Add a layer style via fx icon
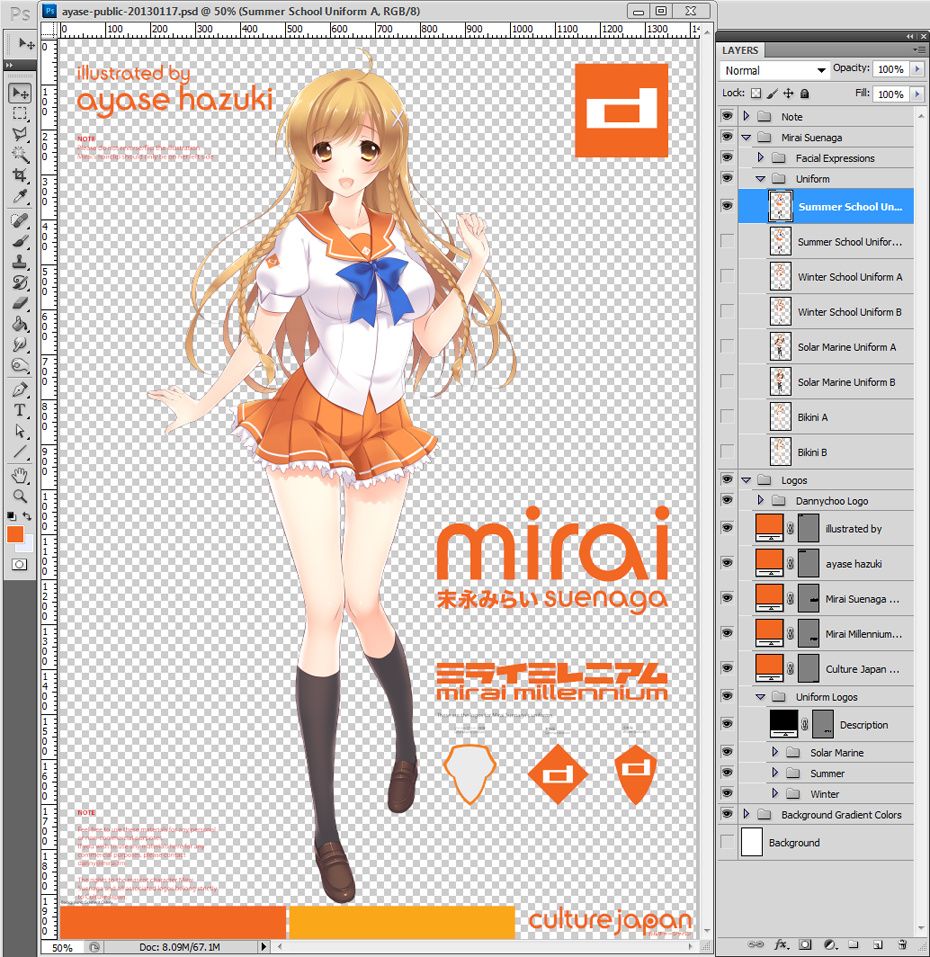This screenshot has height=957, width=930. click(780, 944)
